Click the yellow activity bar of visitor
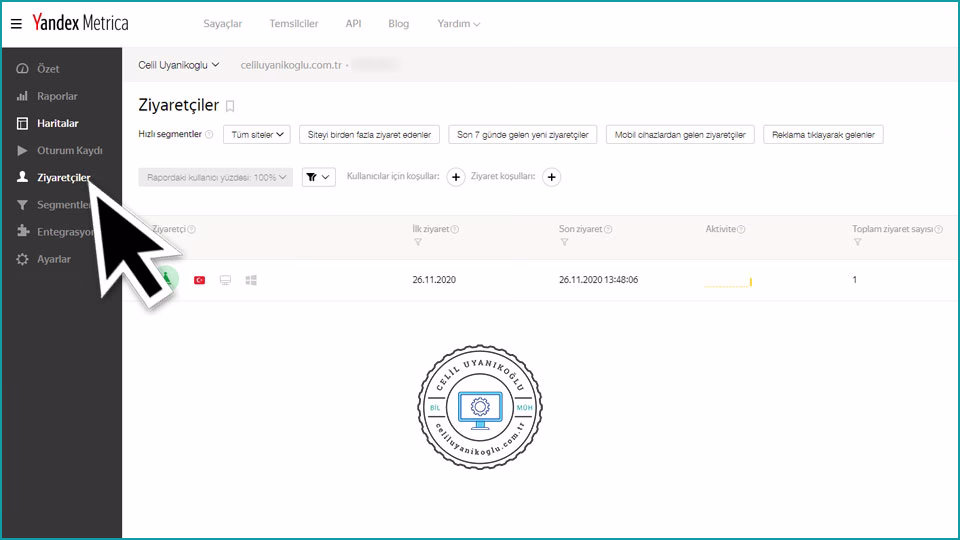 (x=728, y=283)
